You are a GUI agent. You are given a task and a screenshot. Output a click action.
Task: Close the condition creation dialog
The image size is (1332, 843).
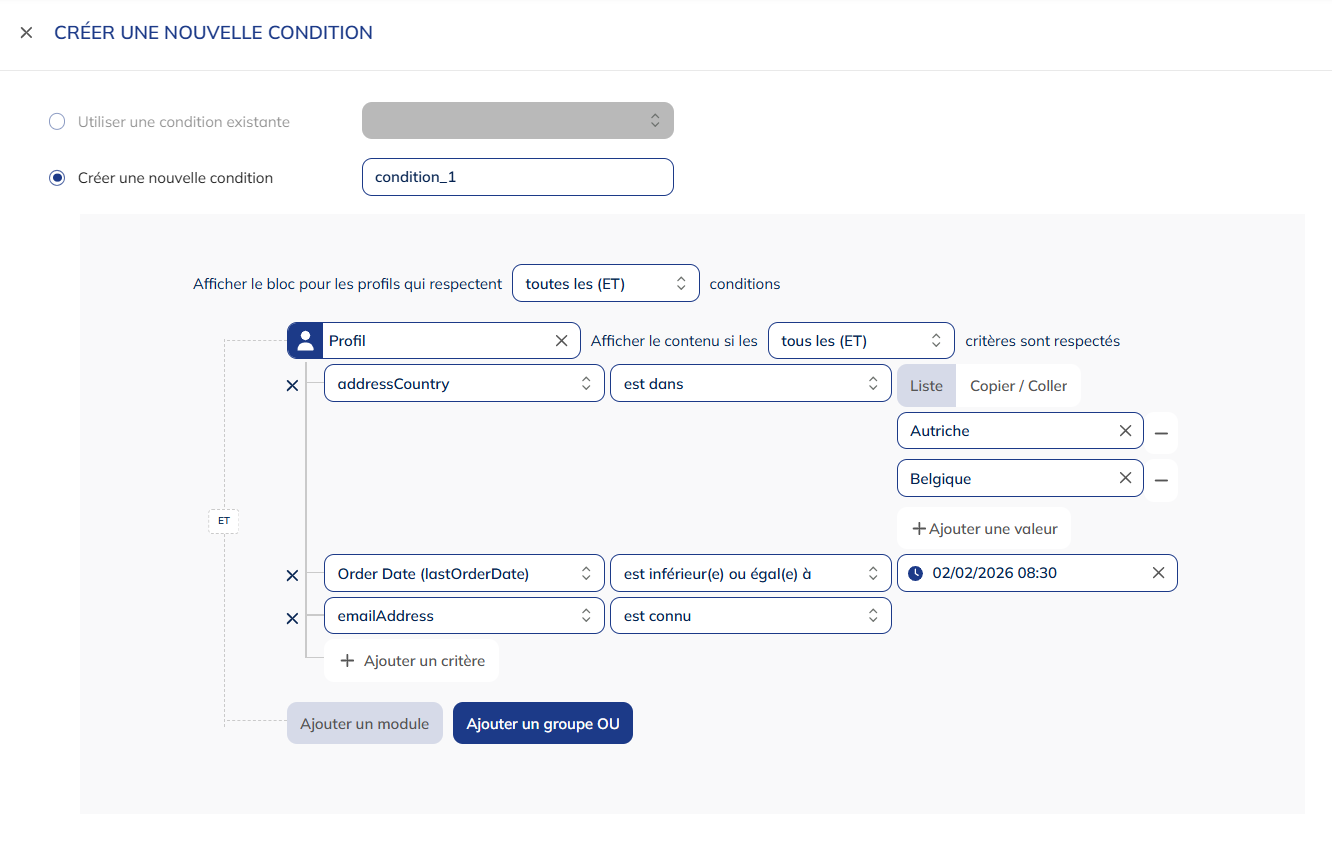coord(26,33)
